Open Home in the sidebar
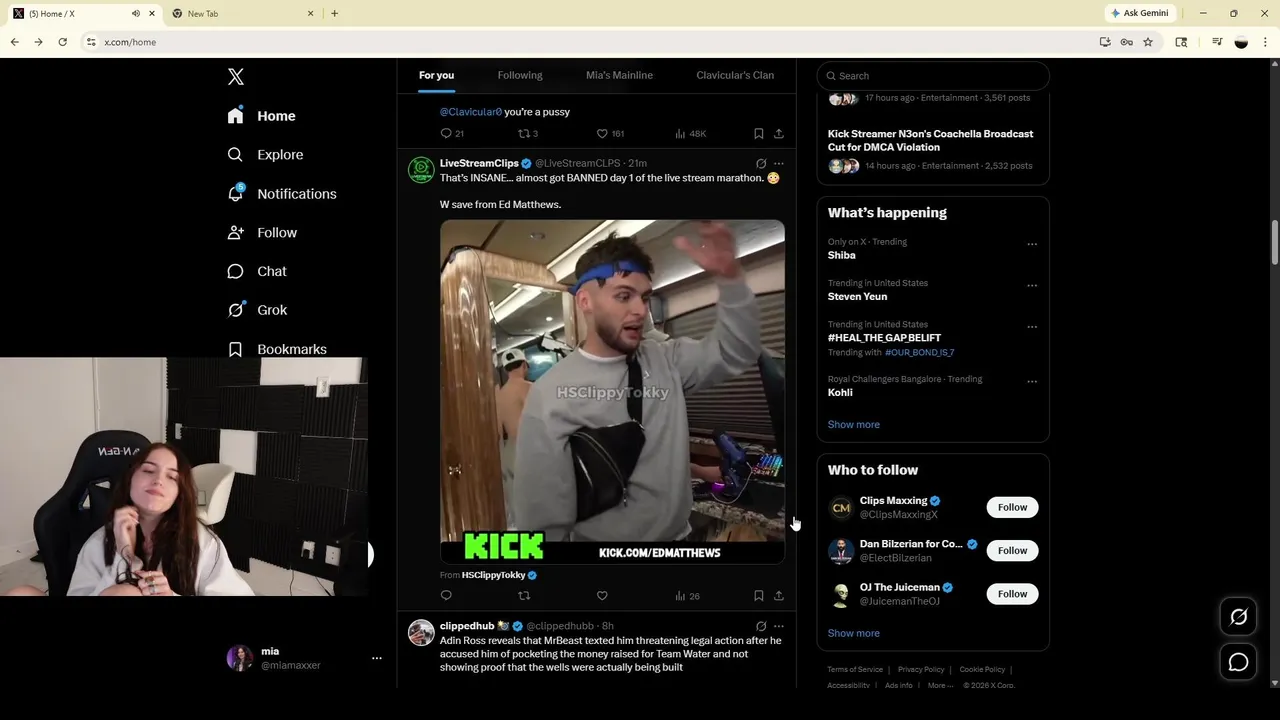 coord(262,116)
